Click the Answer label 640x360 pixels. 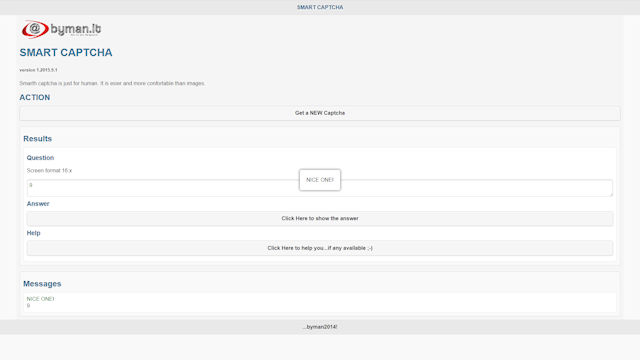[38, 204]
